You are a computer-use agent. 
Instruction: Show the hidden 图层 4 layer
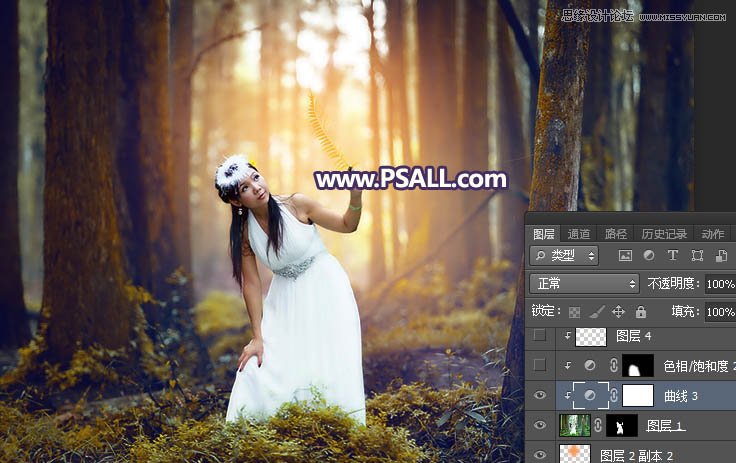(540, 335)
